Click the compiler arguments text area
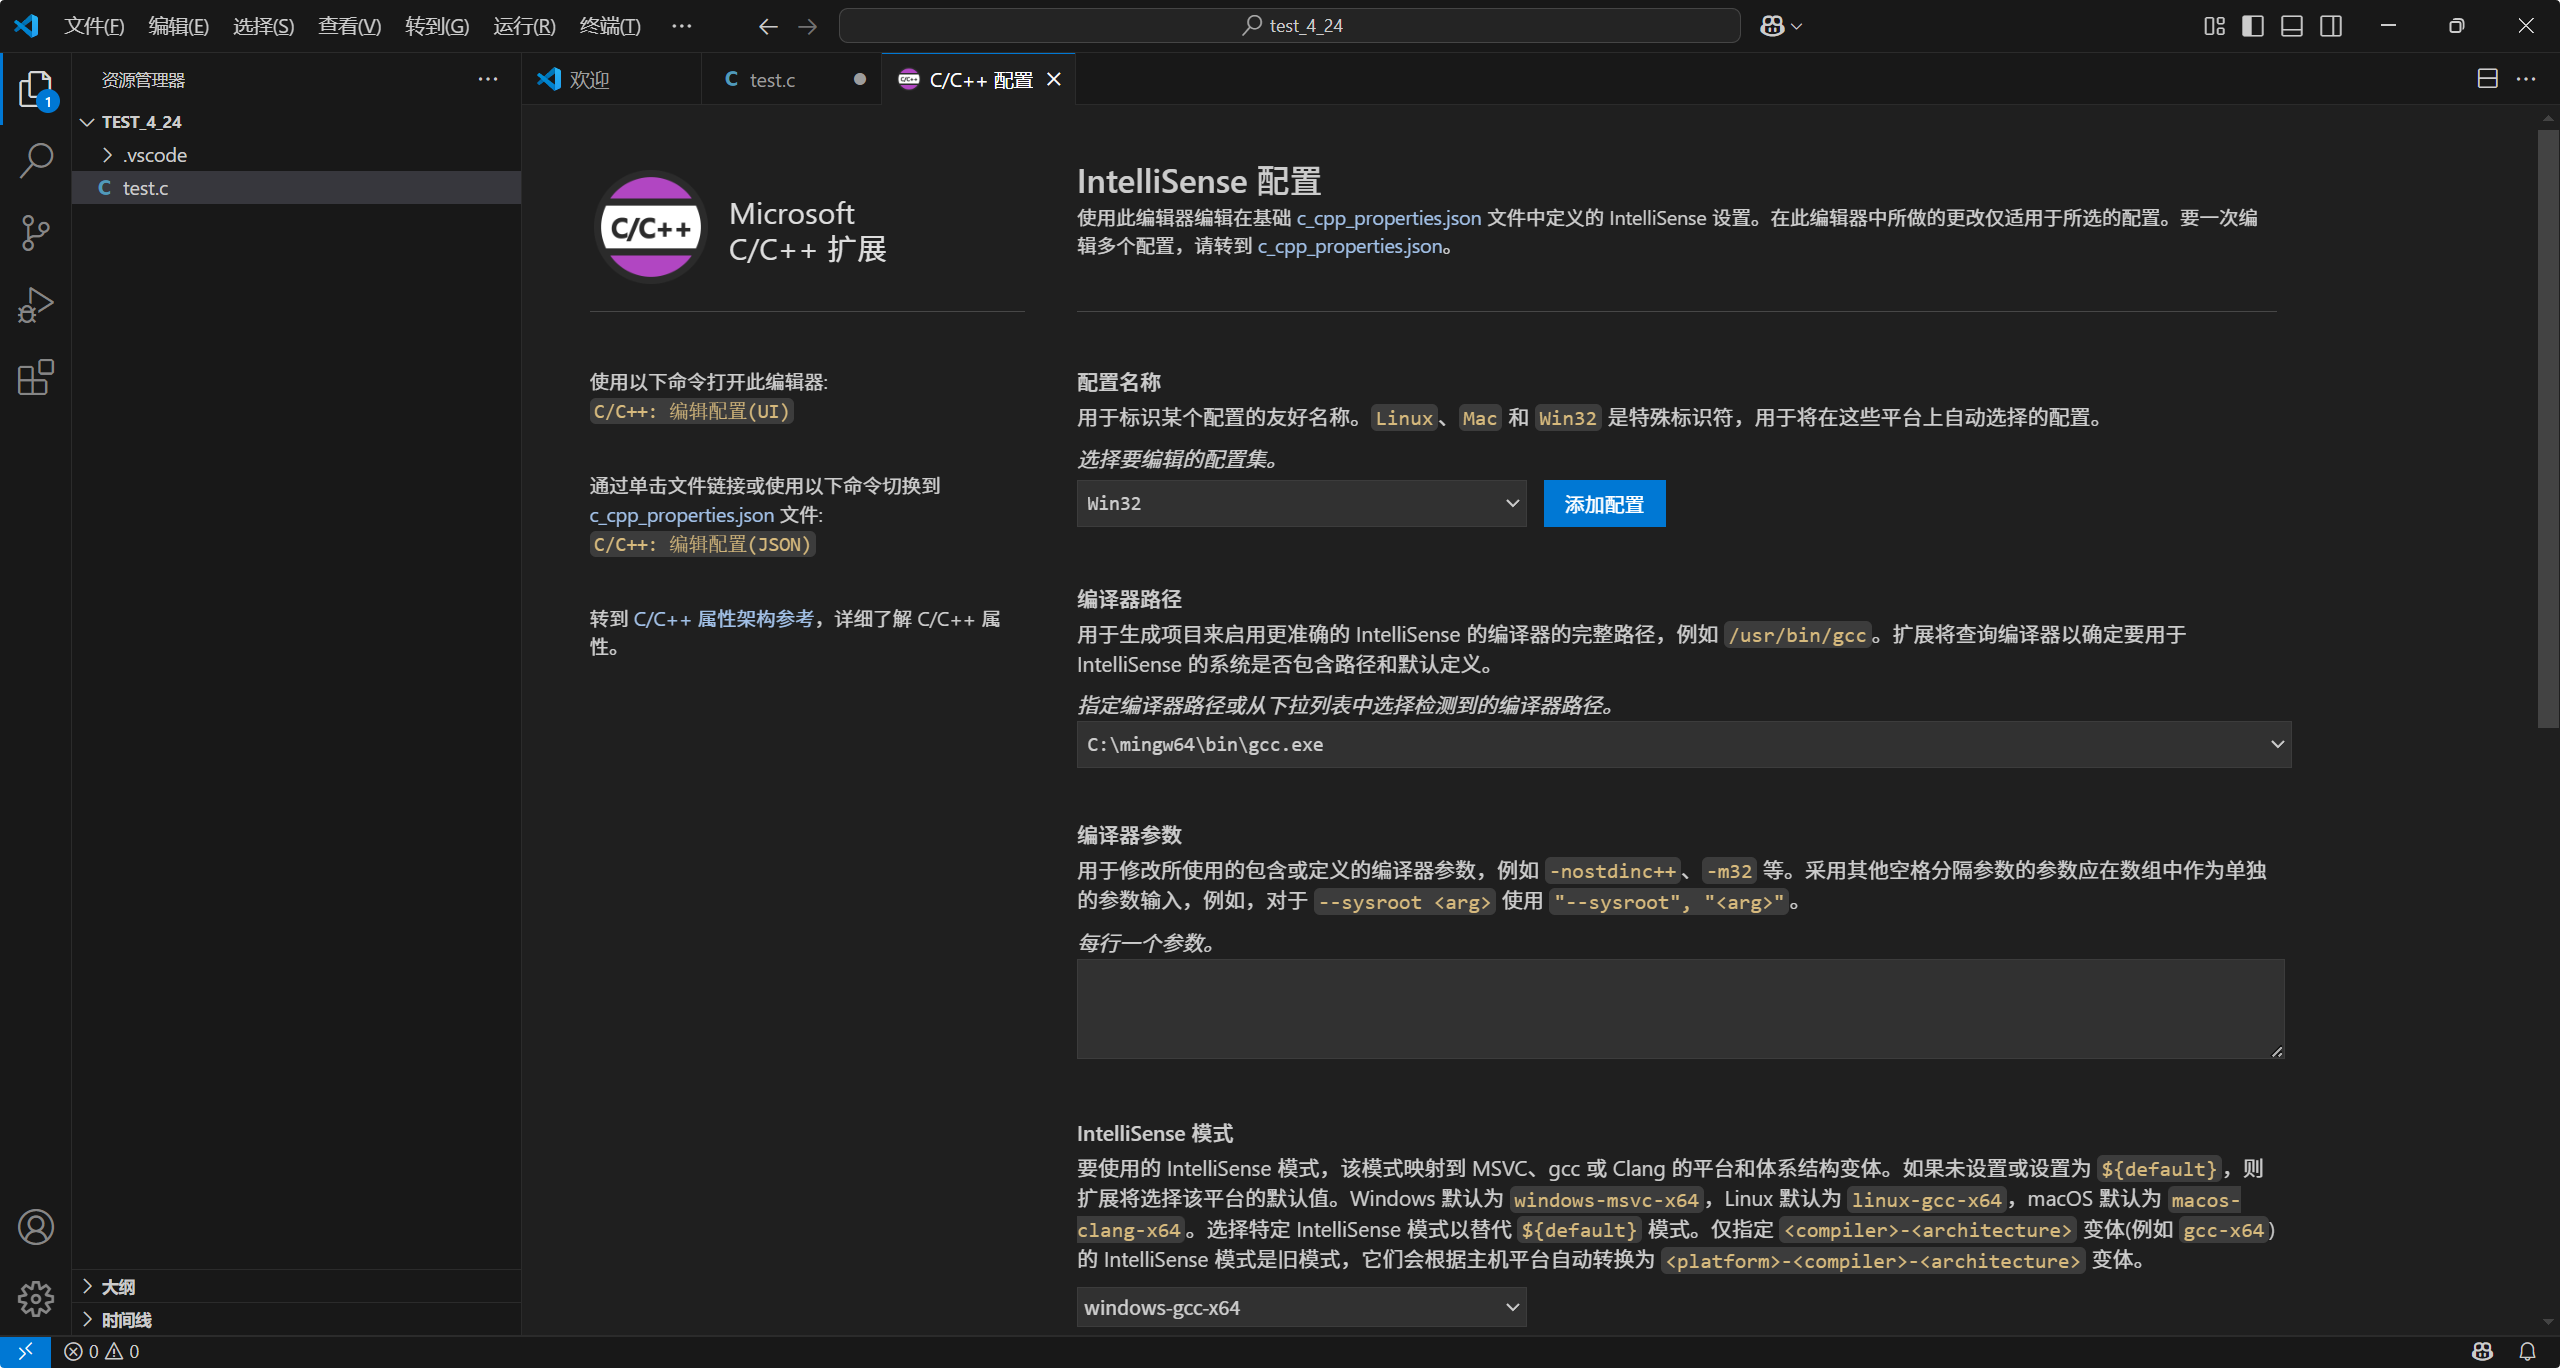The image size is (2560, 1368). point(1680,1009)
